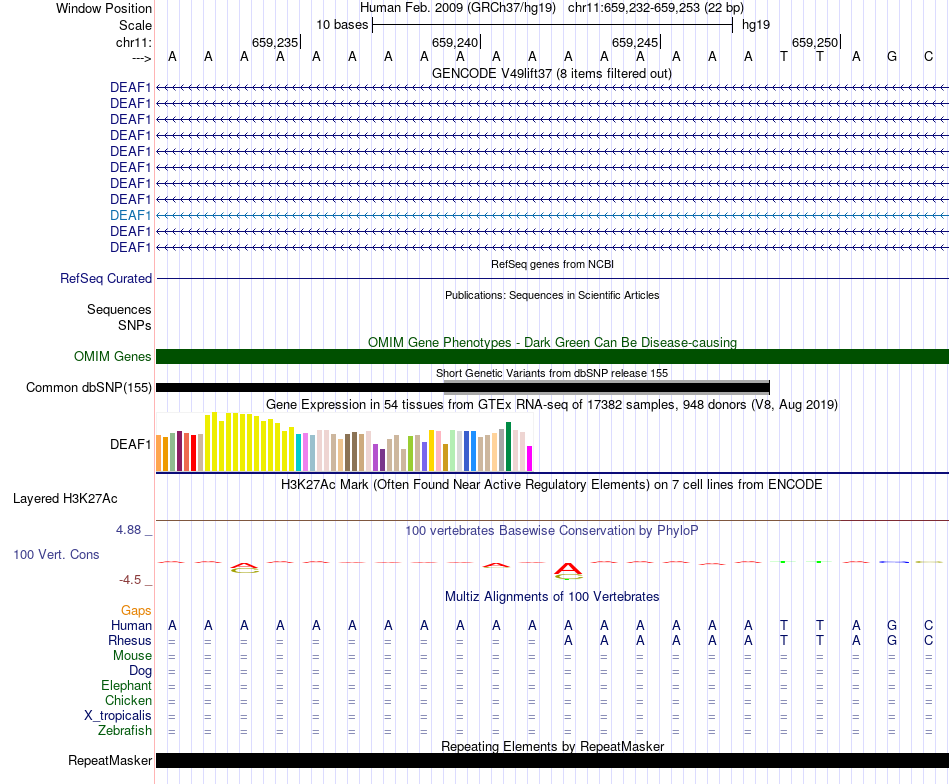The image size is (950, 784).
Task: Click 'OMIM Gene Phenotypes' track title
Action: (x=552, y=342)
